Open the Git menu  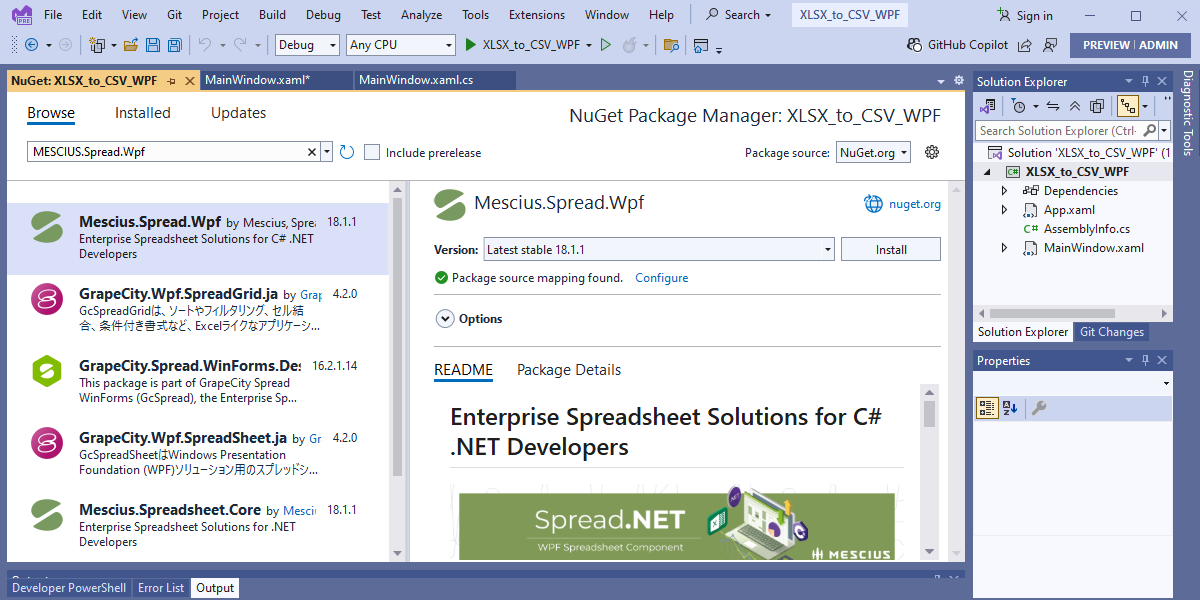coord(175,15)
